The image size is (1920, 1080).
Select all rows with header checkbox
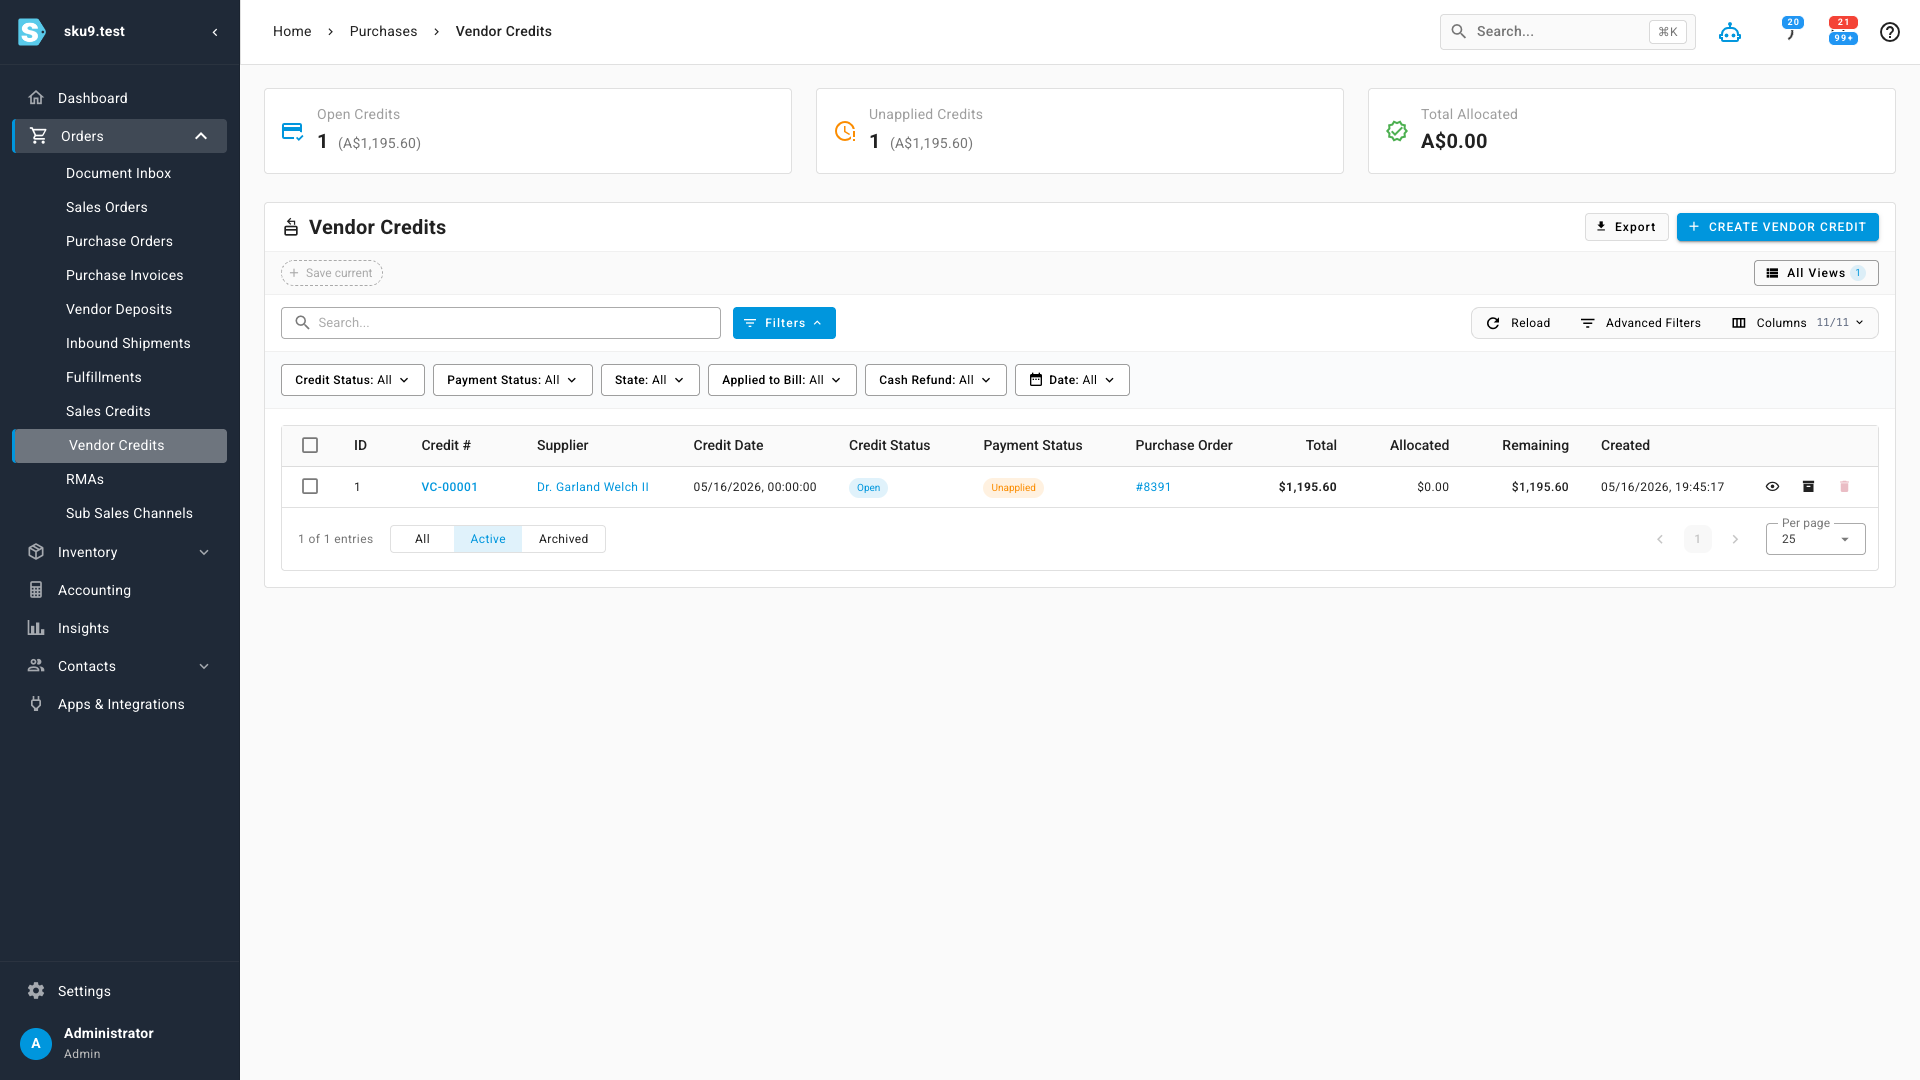310,445
